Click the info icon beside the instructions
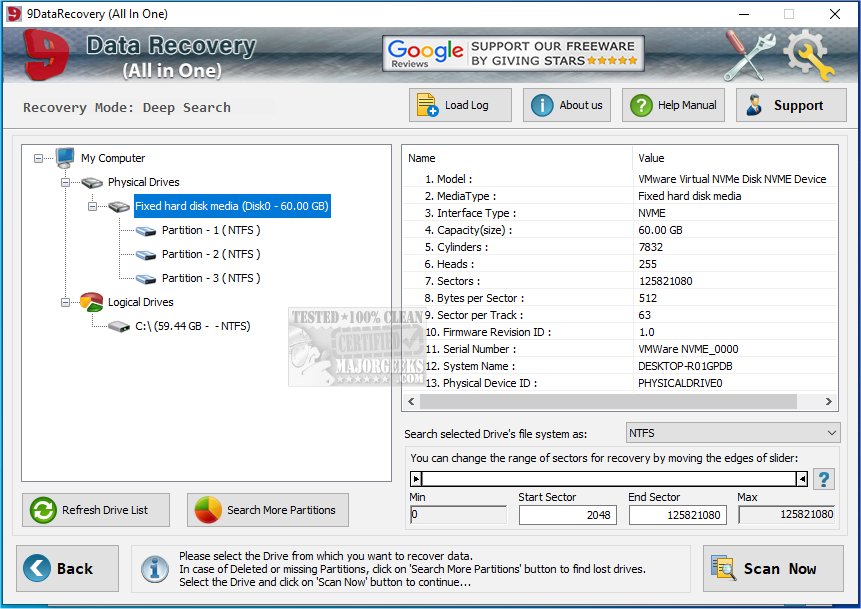861x609 pixels. (155, 569)
